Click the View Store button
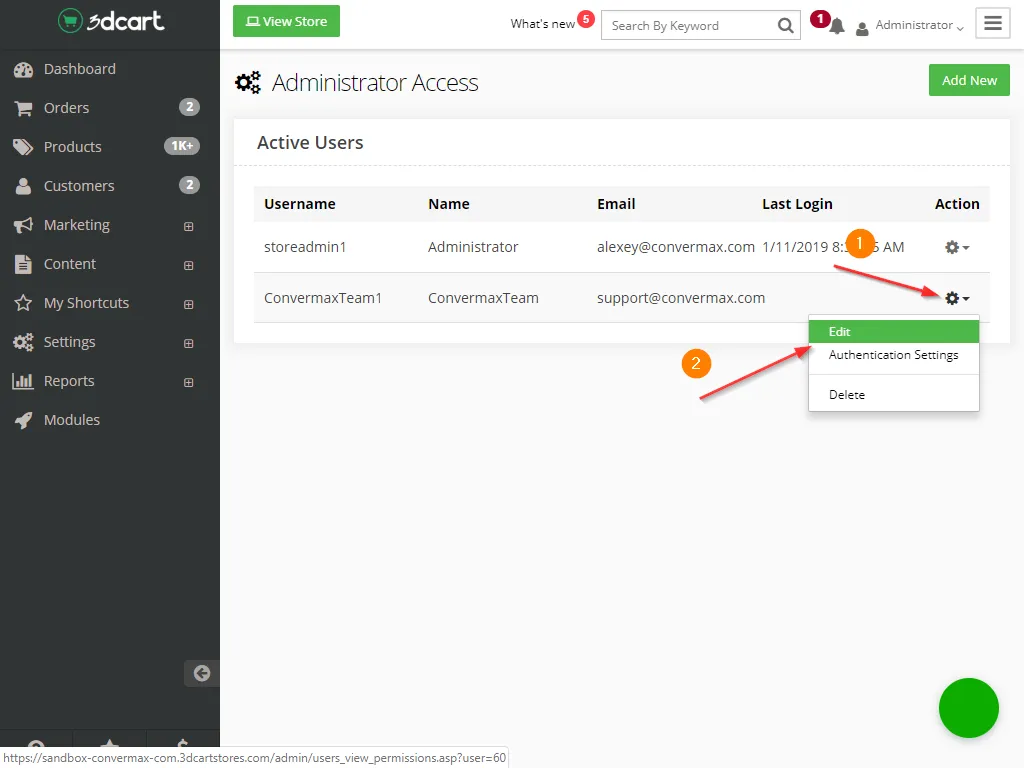 click(286, 21)
